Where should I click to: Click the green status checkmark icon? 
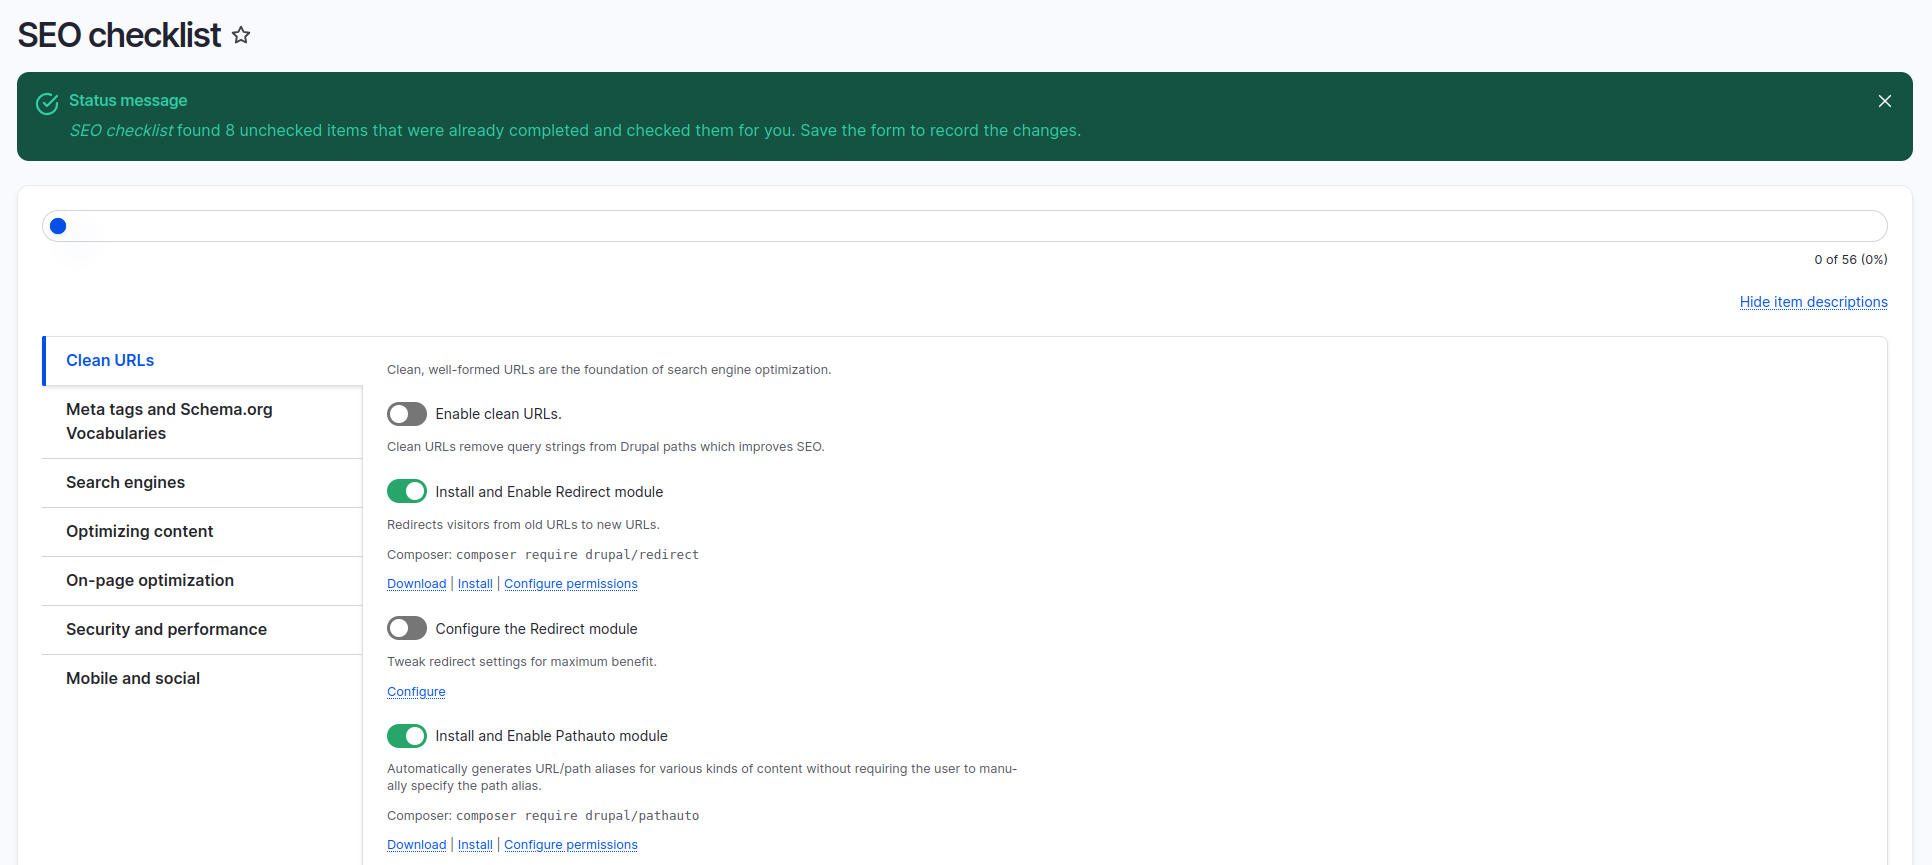47,104
